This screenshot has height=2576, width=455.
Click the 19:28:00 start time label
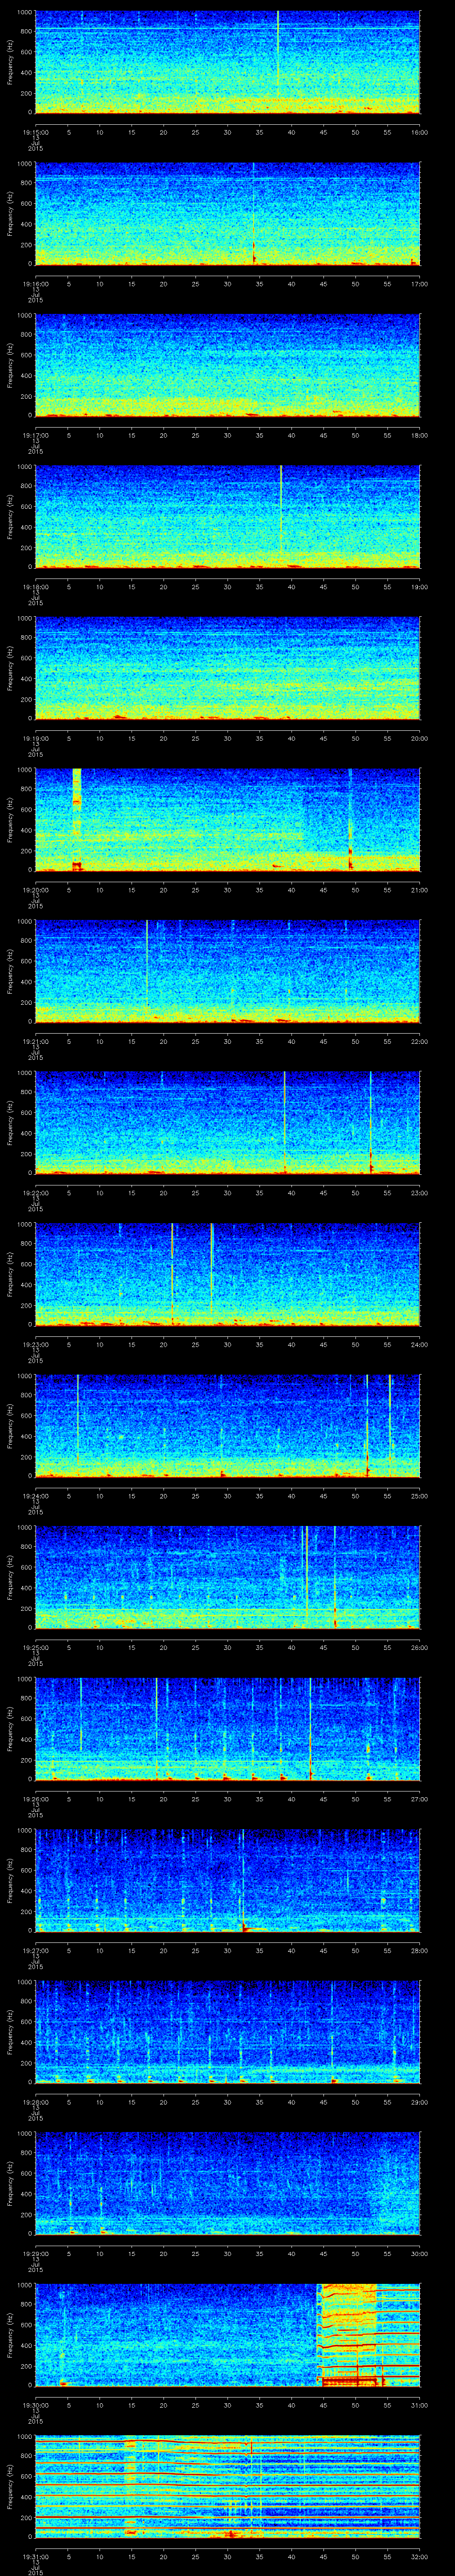(x=36, y=2102)
